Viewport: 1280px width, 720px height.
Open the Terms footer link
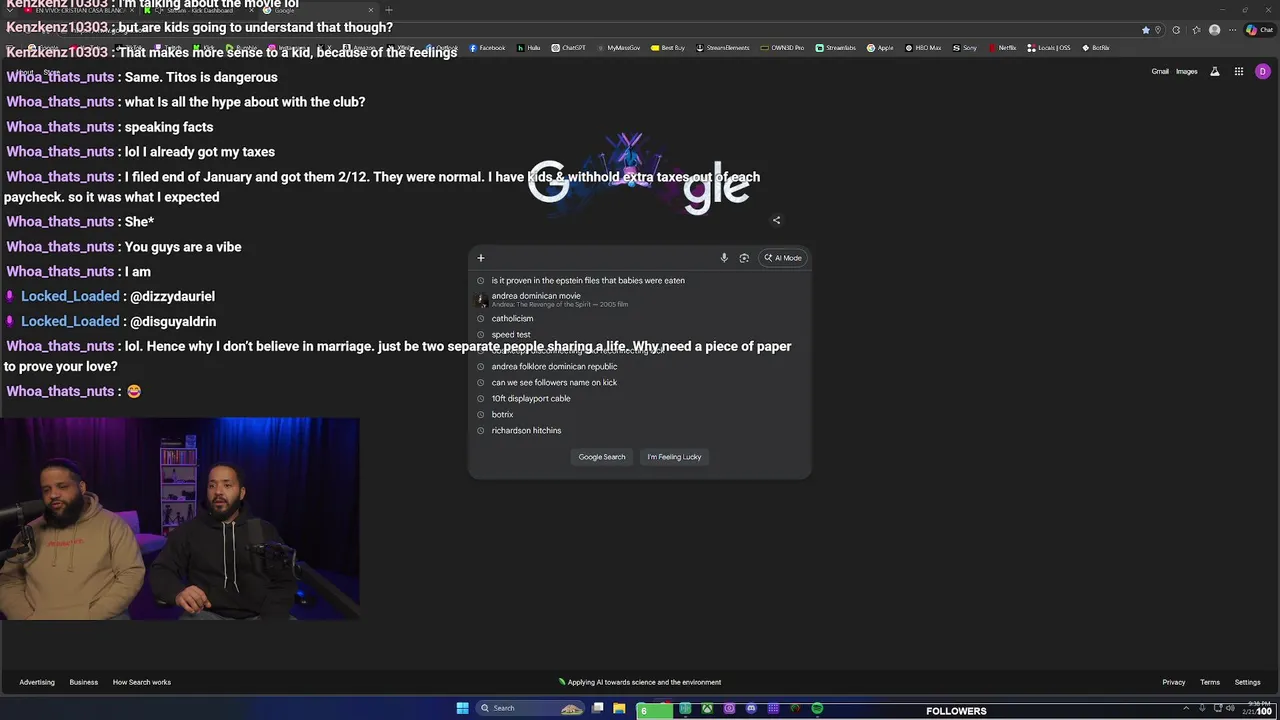(1210, 682)
